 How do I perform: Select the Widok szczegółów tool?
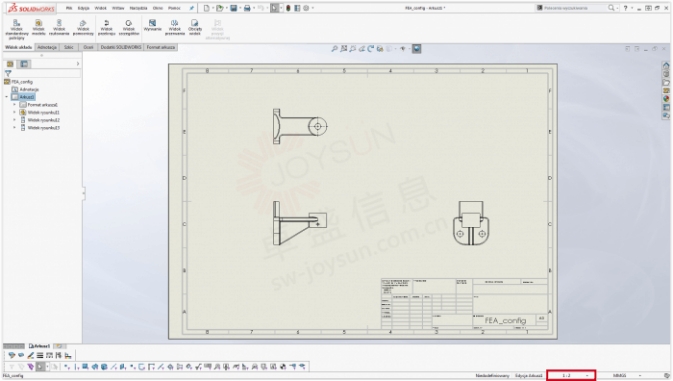[129, 27]
